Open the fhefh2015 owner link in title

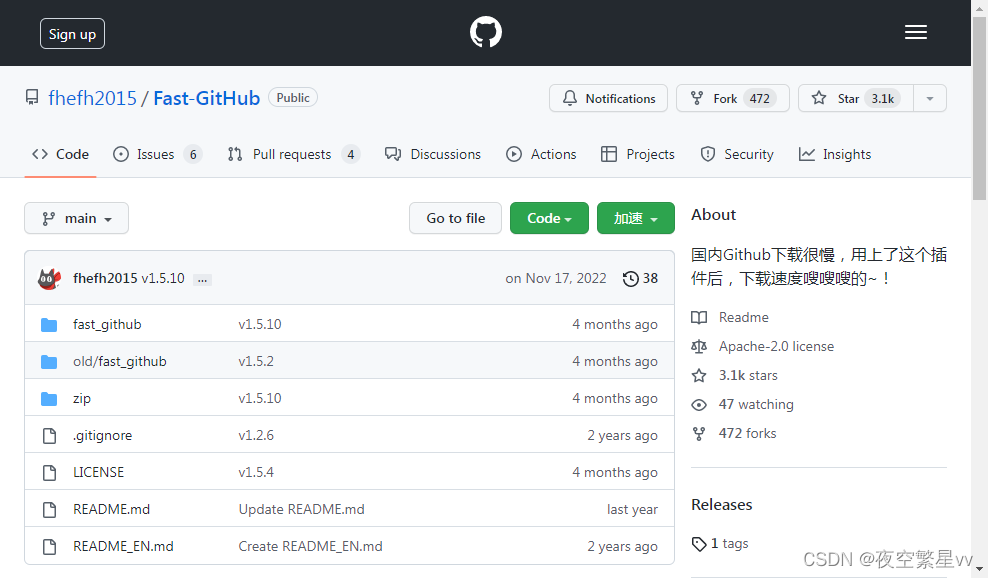pyautogui.click(x=92, y=98)
